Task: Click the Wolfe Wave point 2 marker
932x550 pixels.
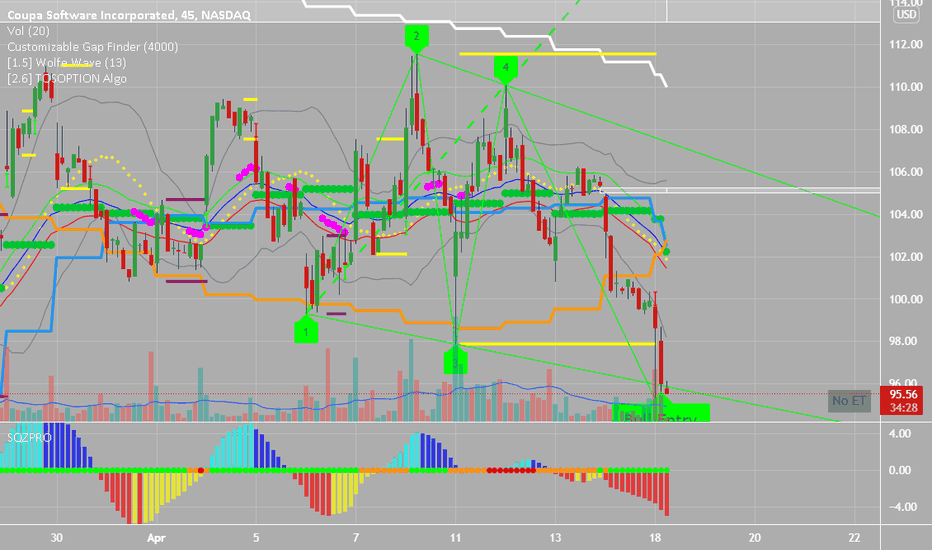Action: pos(416,38)
